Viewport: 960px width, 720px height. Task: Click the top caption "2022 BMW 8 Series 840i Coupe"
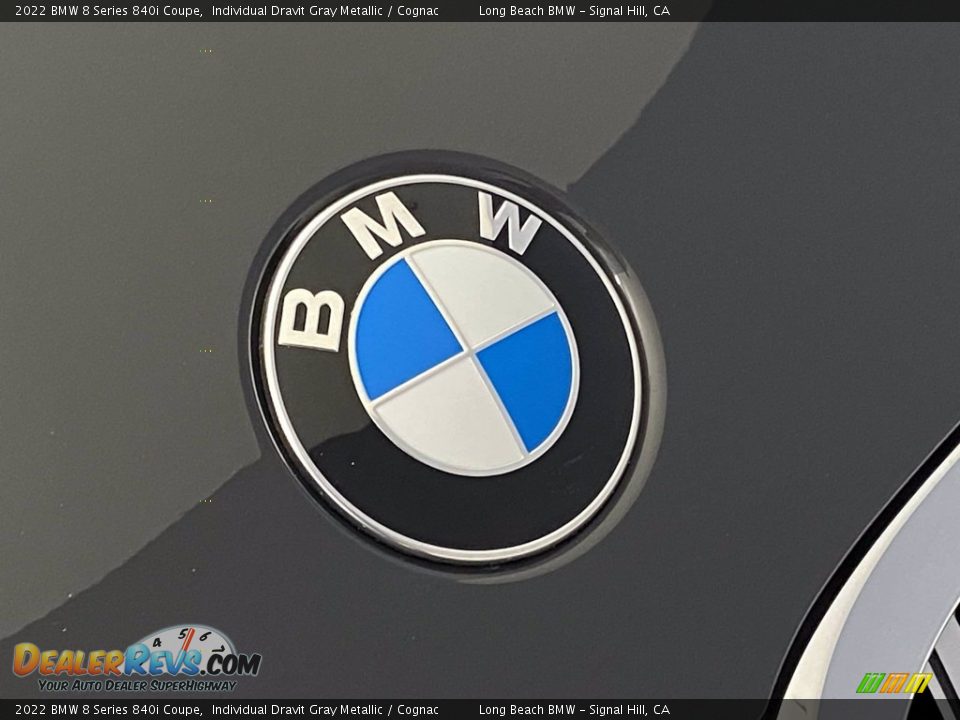108,10
